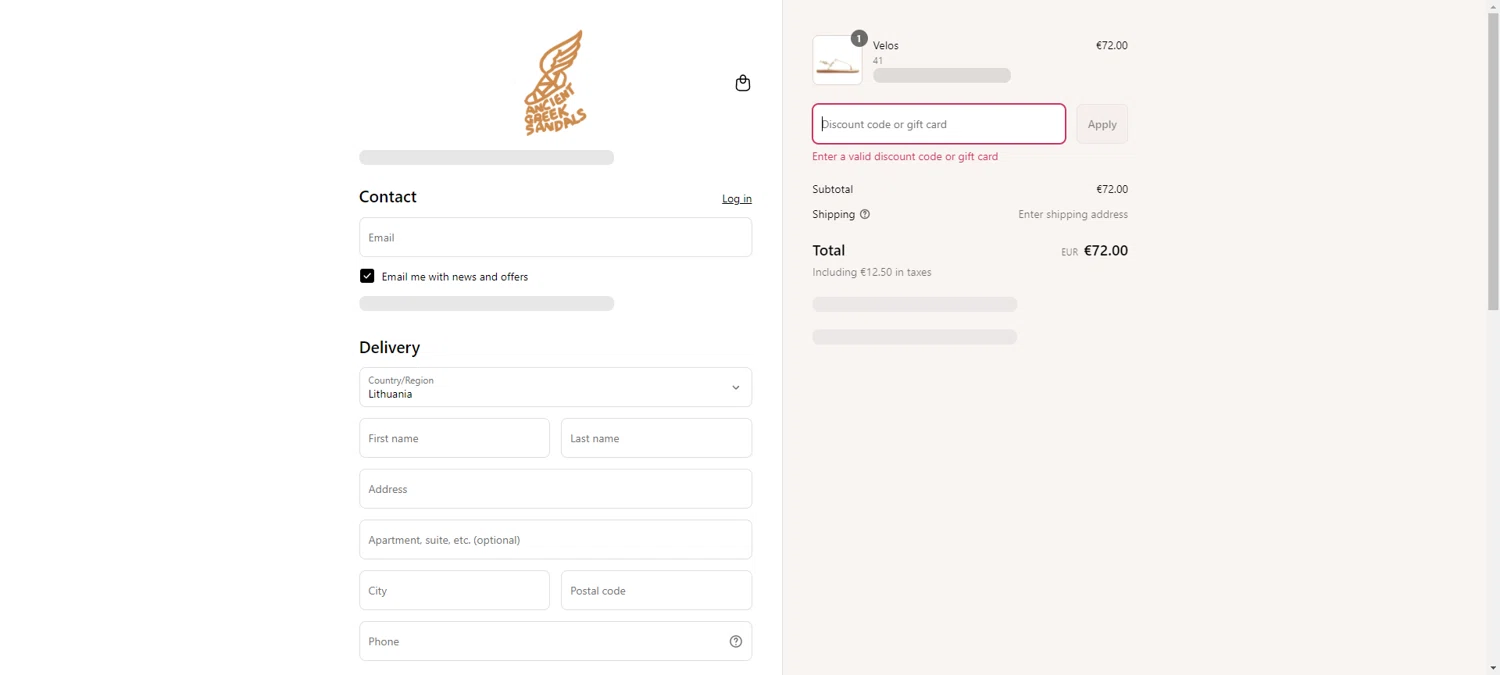Image resolution: width=1500 pixels, height=675 pixels.
Task: Click the Last name field
Action: pyautogui.click(x=656, y=439)
